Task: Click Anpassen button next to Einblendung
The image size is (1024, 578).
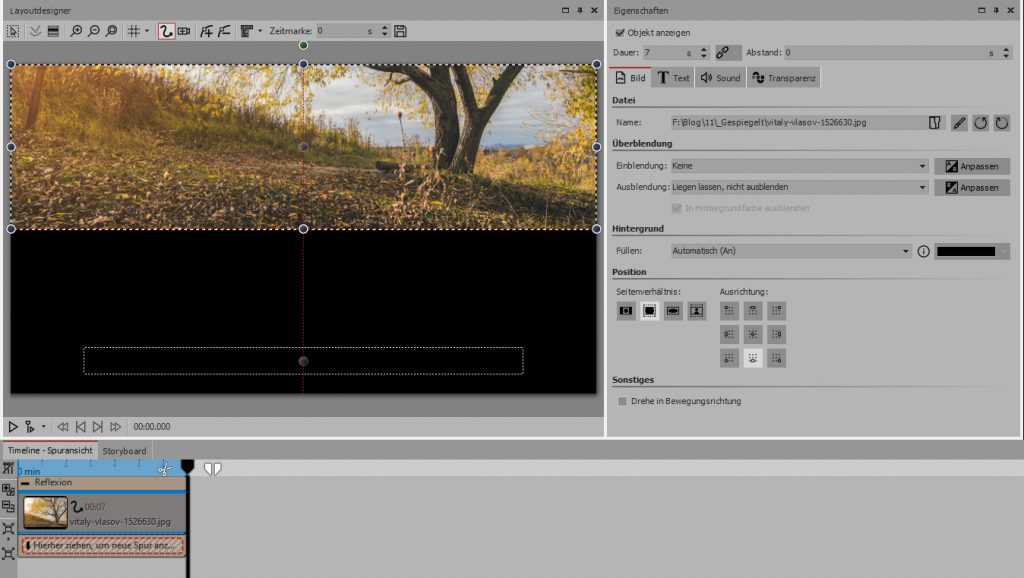Action: click(x=971, y=166)
